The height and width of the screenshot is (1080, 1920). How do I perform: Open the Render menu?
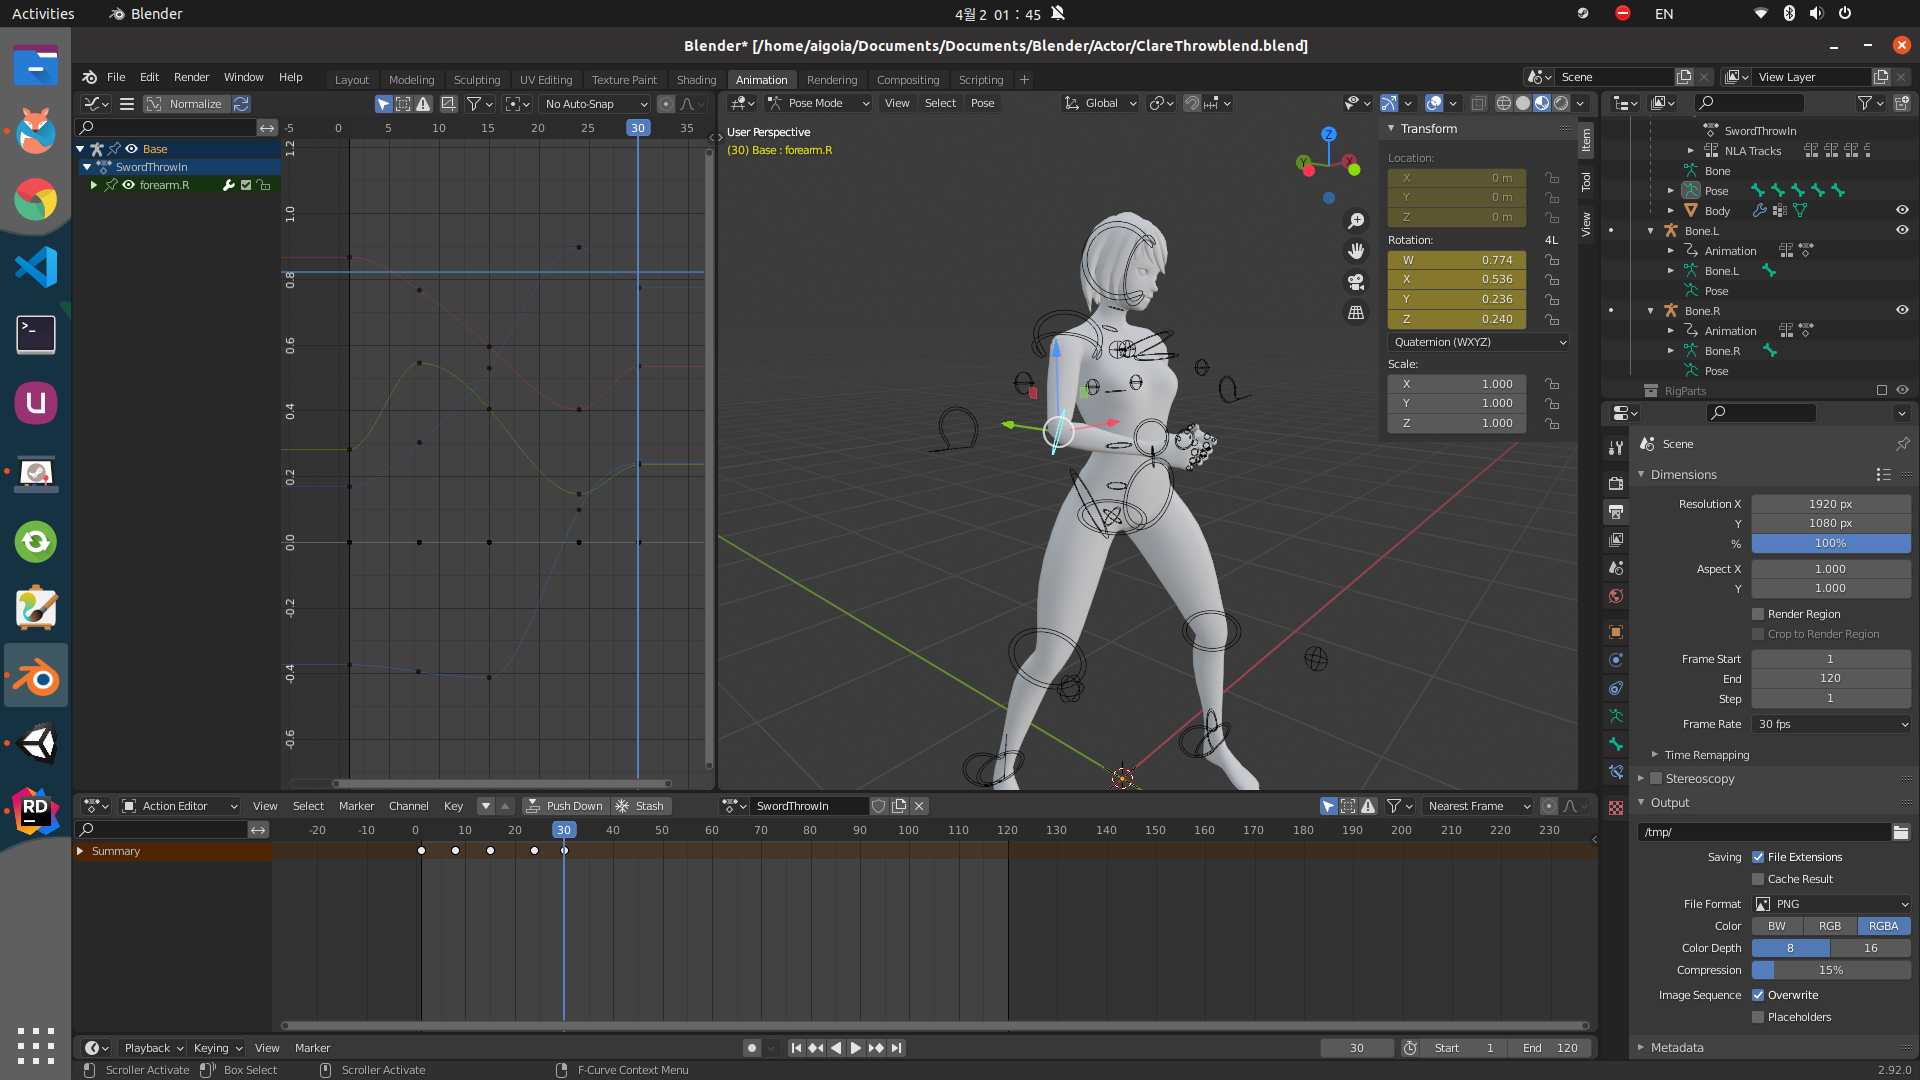coord(191,77)
